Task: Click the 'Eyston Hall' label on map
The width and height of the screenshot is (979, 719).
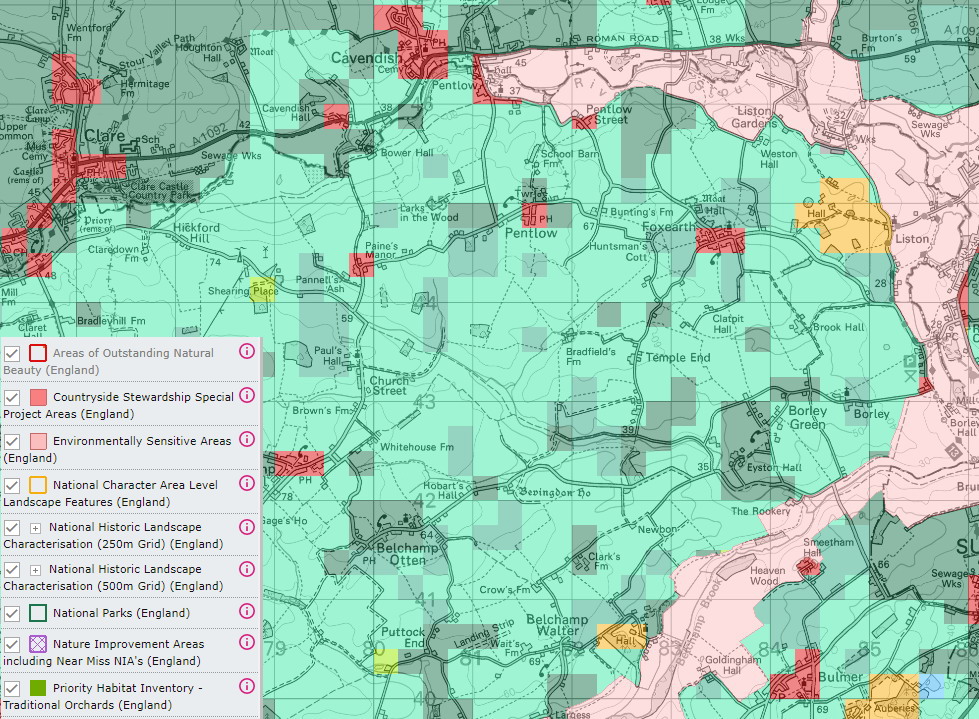Action: tap(774, 467)
